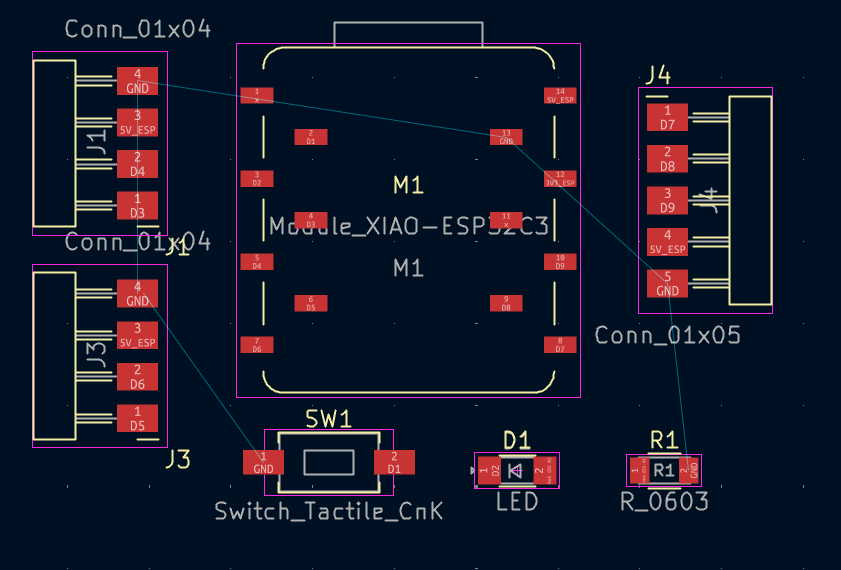
Task: Select pad 13 GND on module M1
Action: (x=506, y=137)
